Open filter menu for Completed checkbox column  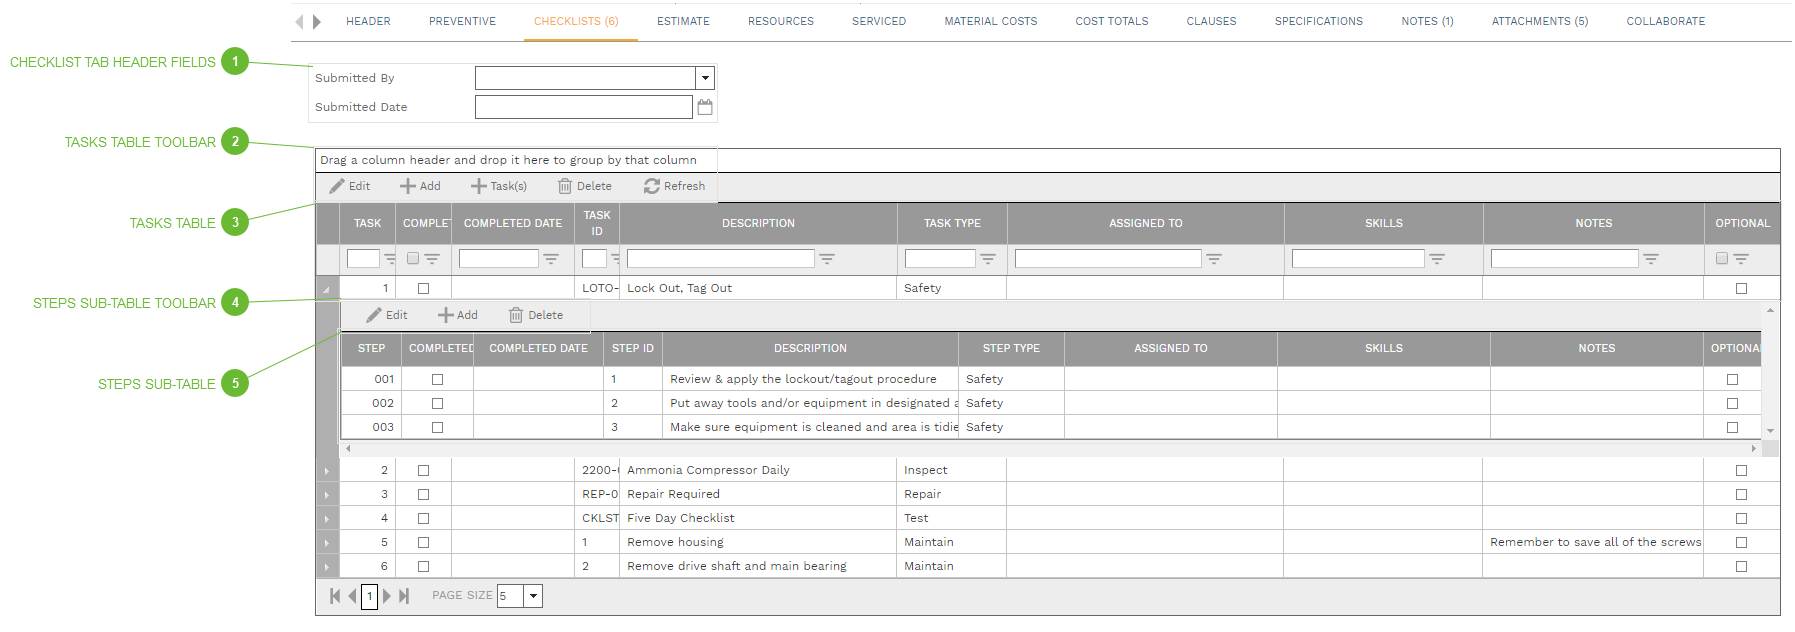(x=432, y=259)
